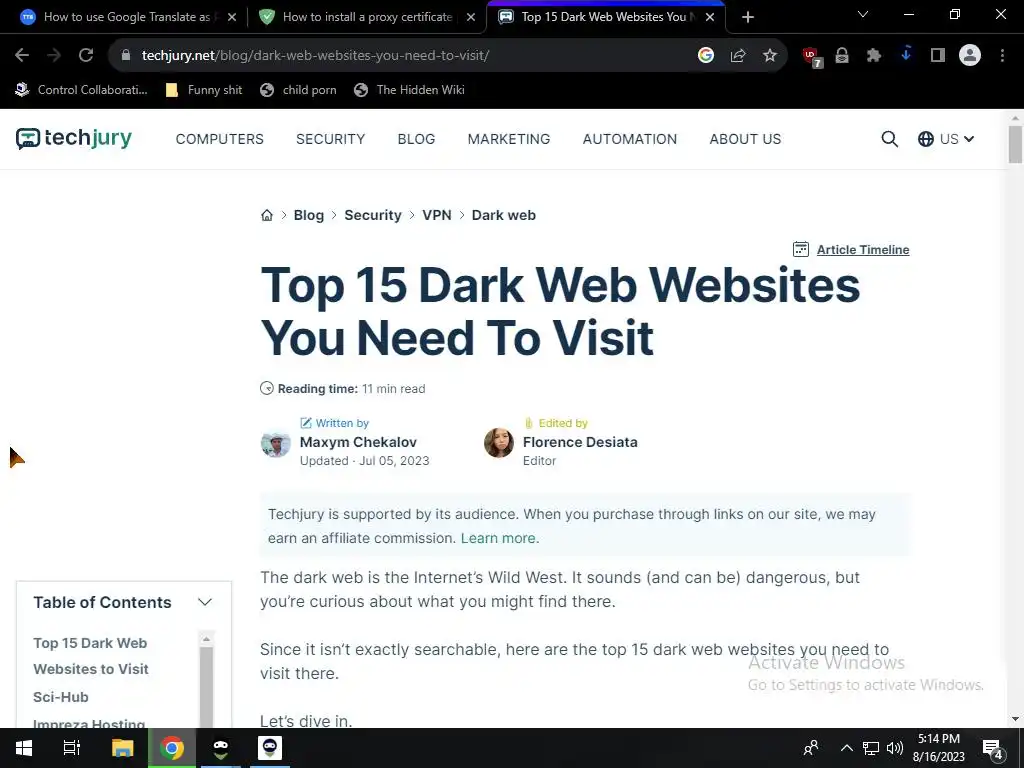Open the Extensions puzzle icon
This screenshot has width=1024, height=768.
click(874, 56)
